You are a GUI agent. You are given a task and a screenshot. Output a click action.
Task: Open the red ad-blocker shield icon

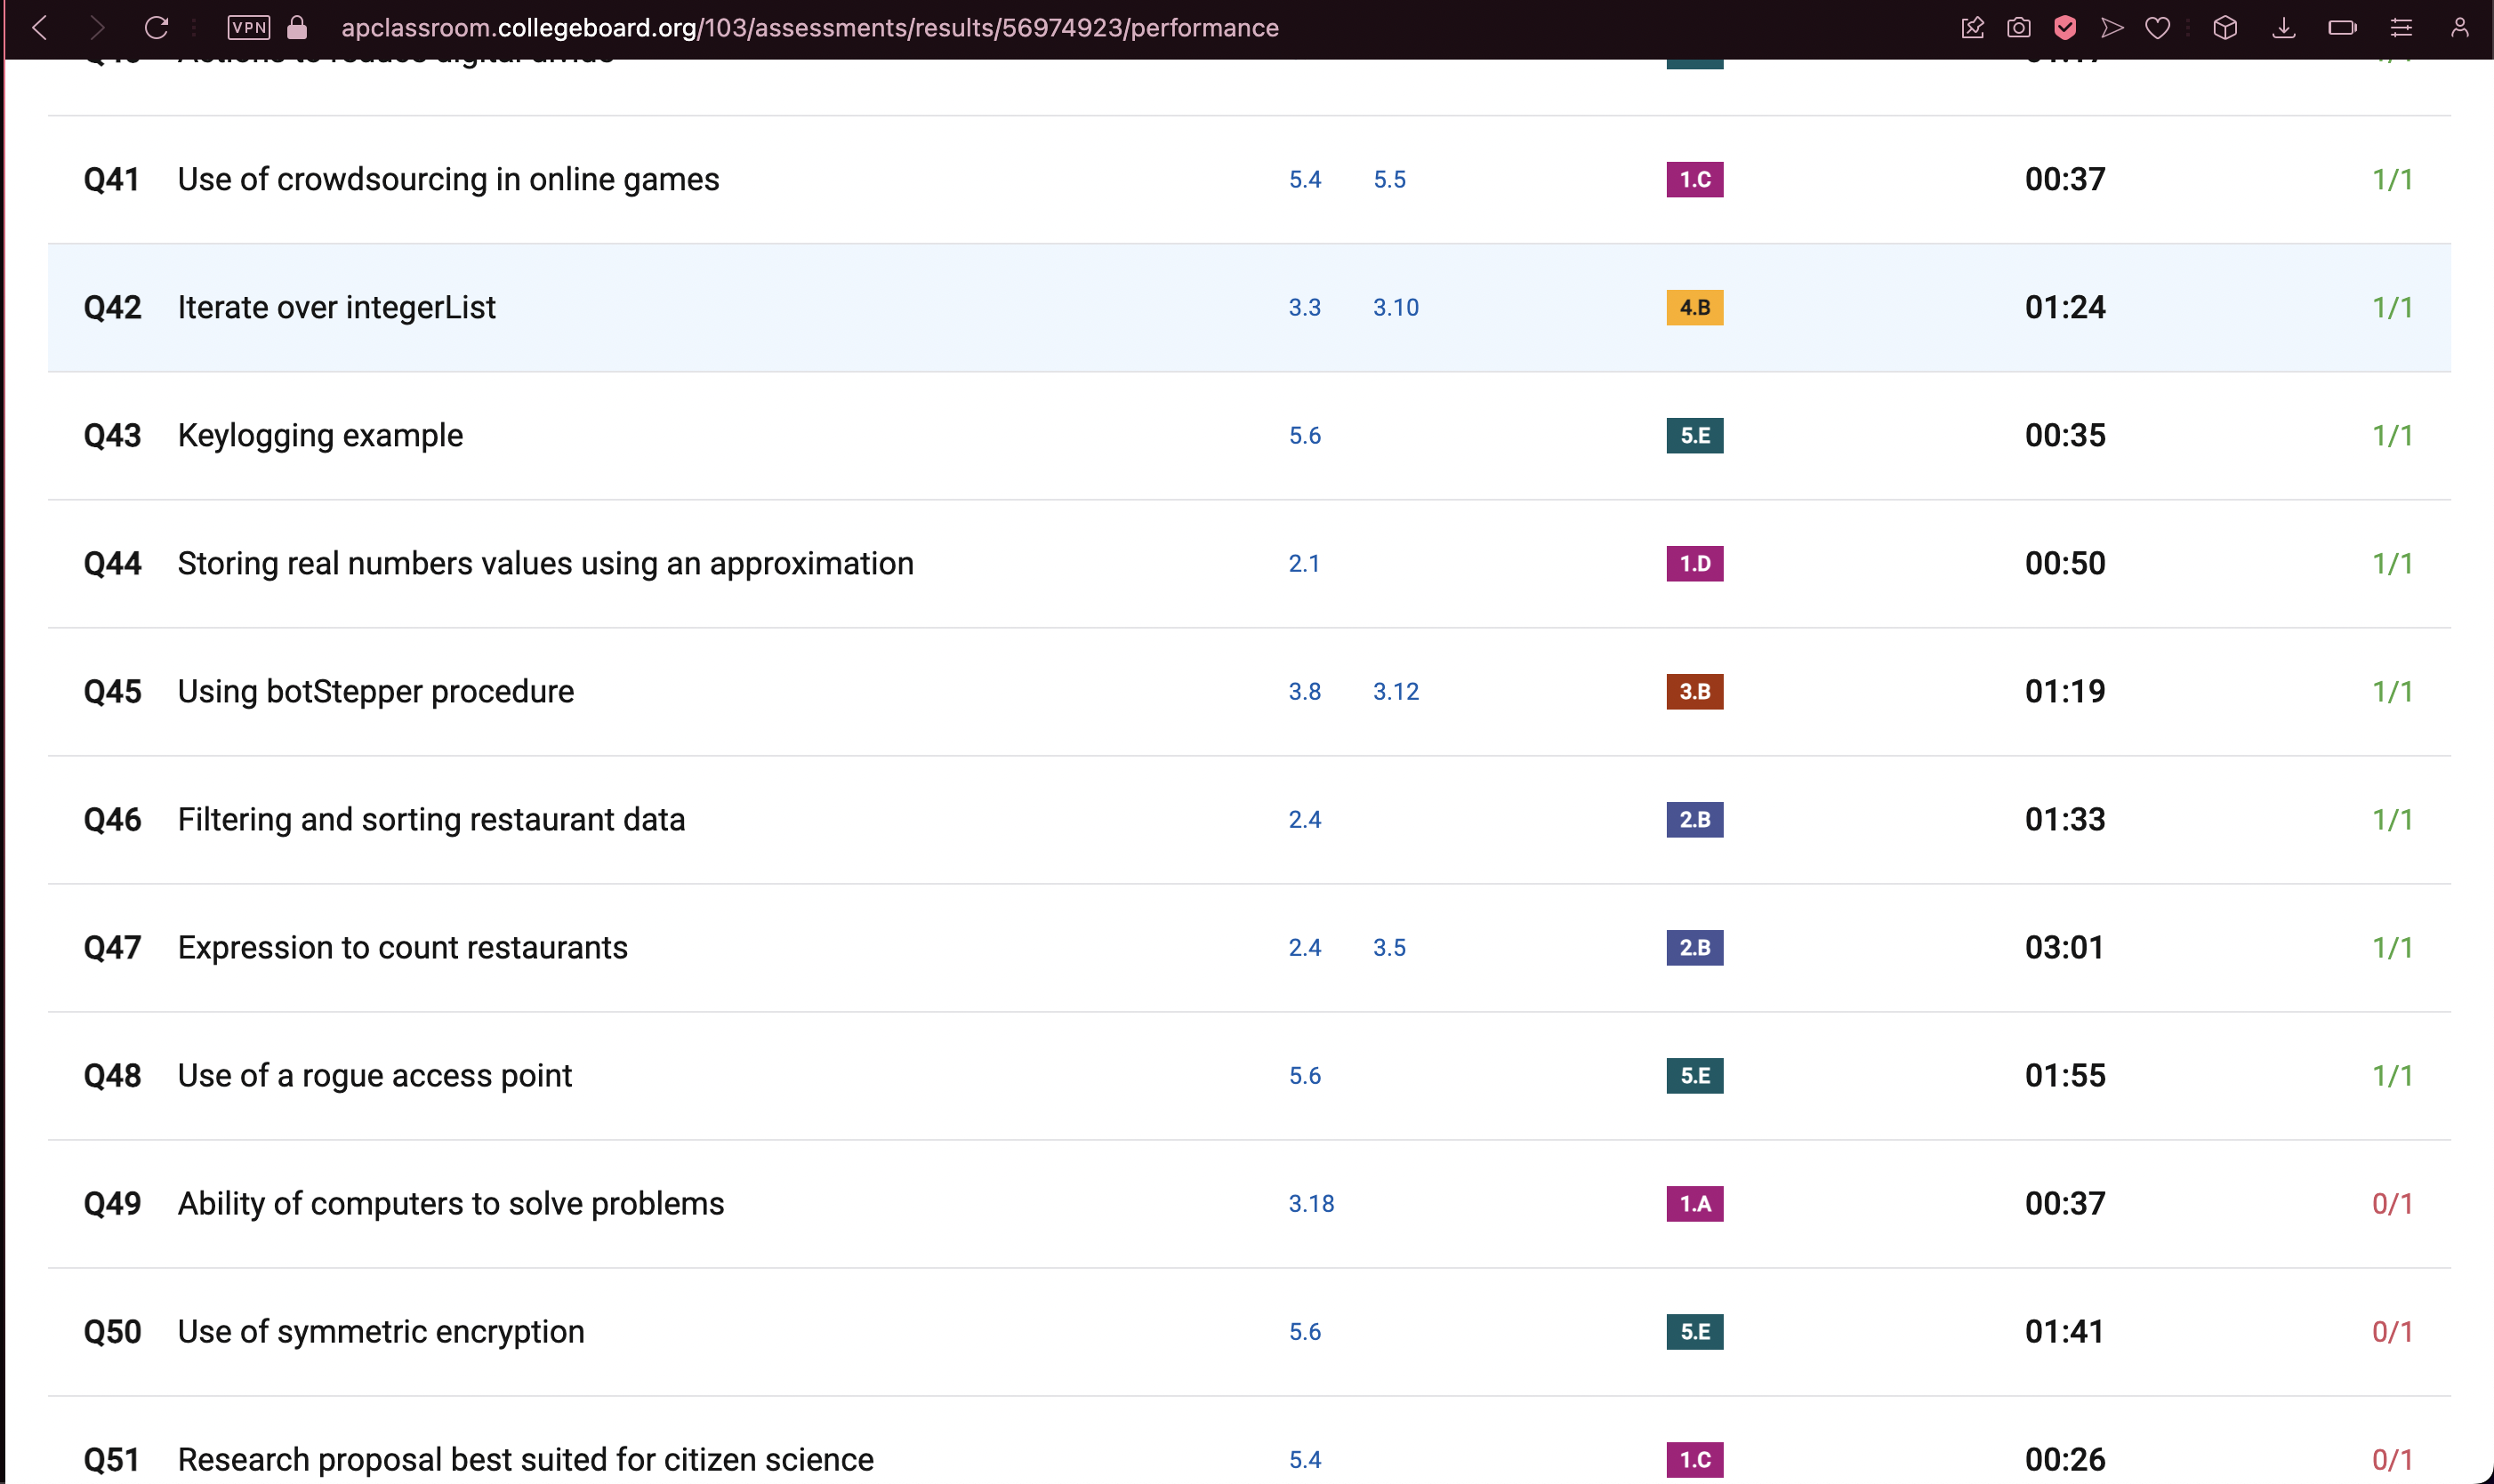[2065, 27]
